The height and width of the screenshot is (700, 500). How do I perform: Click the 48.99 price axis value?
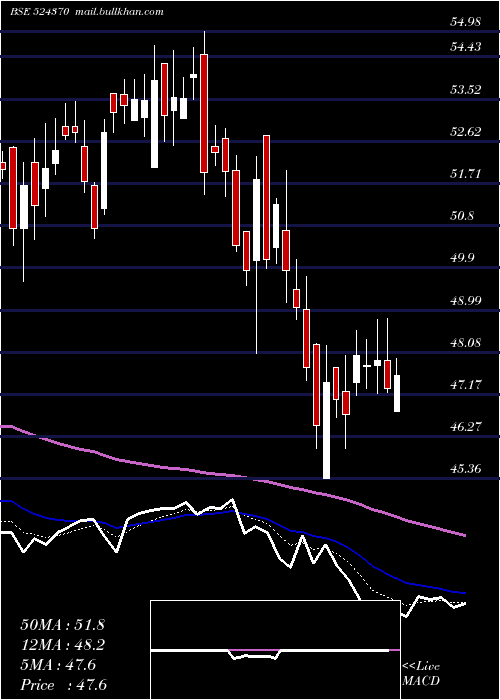465,300
